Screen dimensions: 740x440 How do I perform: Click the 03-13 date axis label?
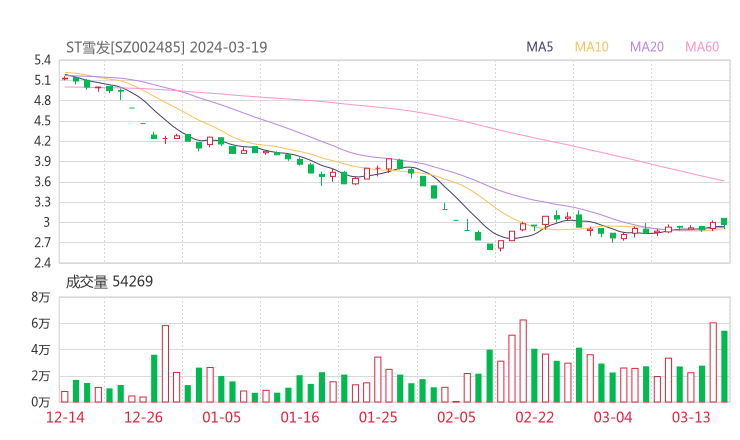pyautogui.click(x=691, y=417)
